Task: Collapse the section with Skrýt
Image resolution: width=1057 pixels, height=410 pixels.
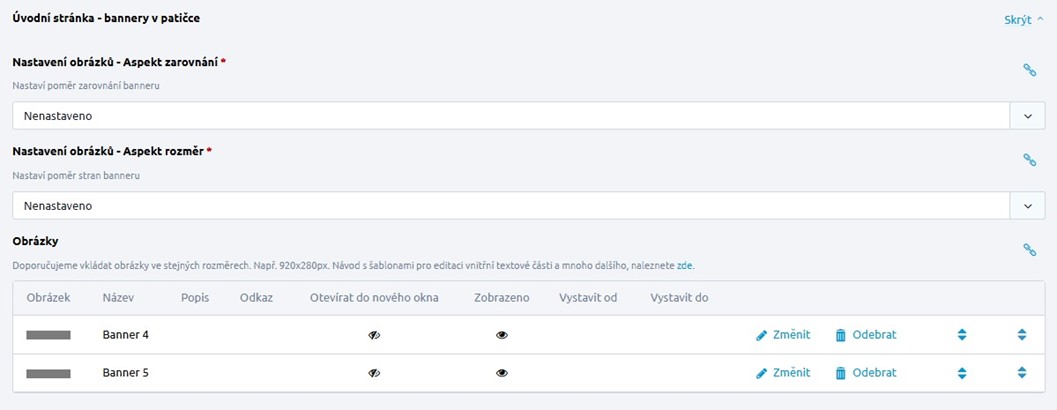Action: (x=1023, y=20)
